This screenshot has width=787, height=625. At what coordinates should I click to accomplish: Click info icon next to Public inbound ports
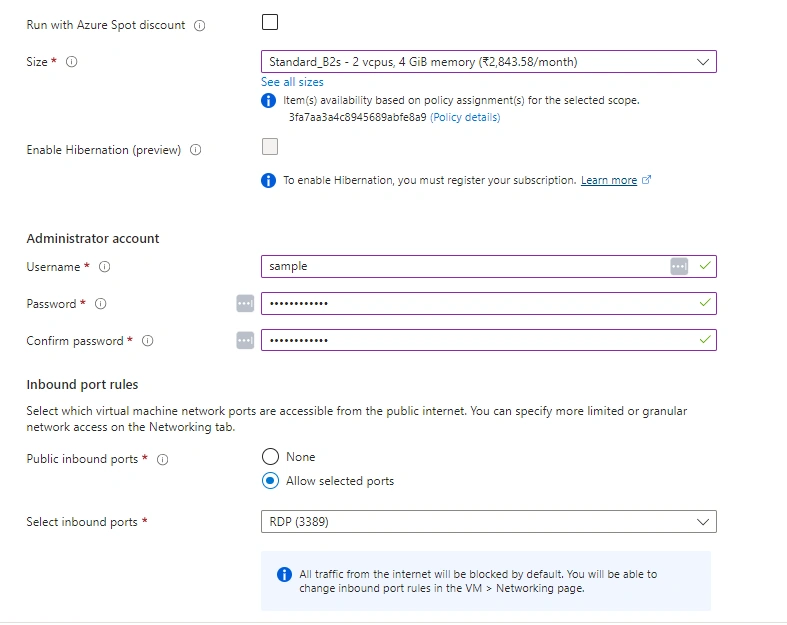(163, 459)
